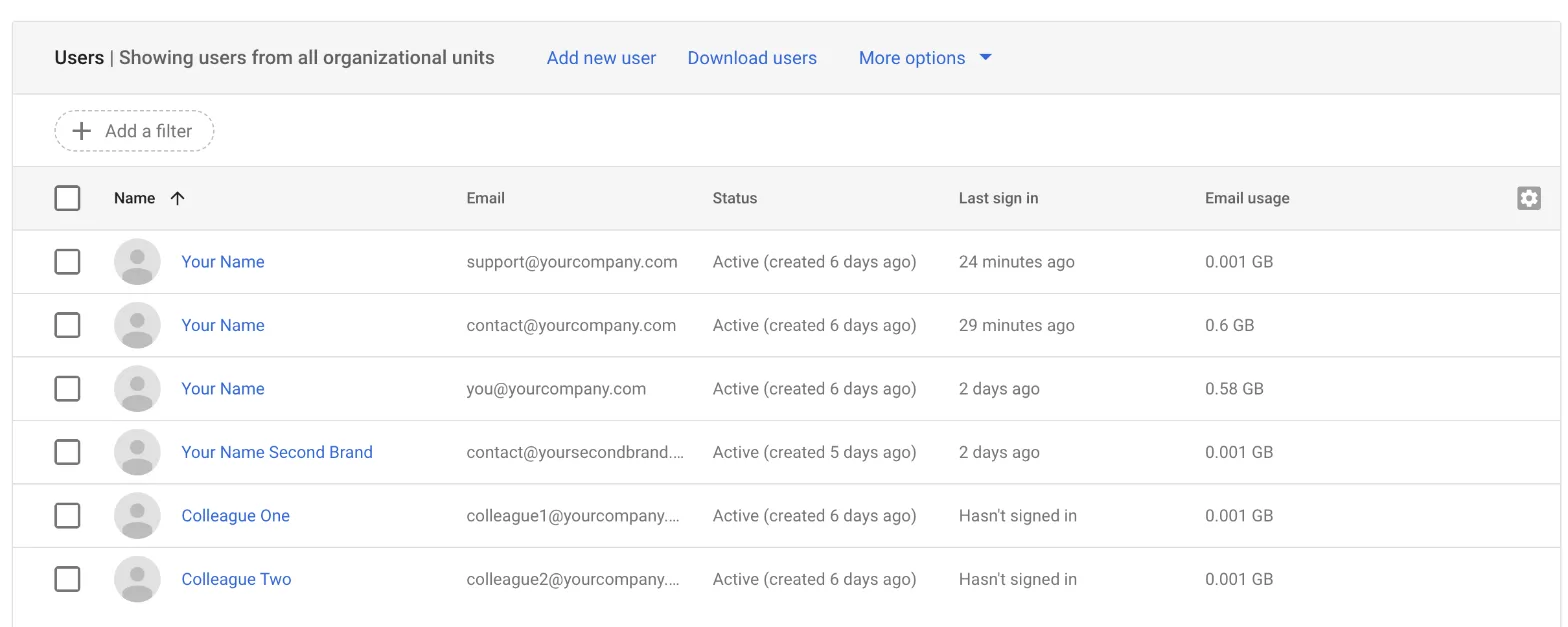Click Colleague Two's 'Hasn't signed in' text
1568x627 pixels.
click(x=1017, y=579)
